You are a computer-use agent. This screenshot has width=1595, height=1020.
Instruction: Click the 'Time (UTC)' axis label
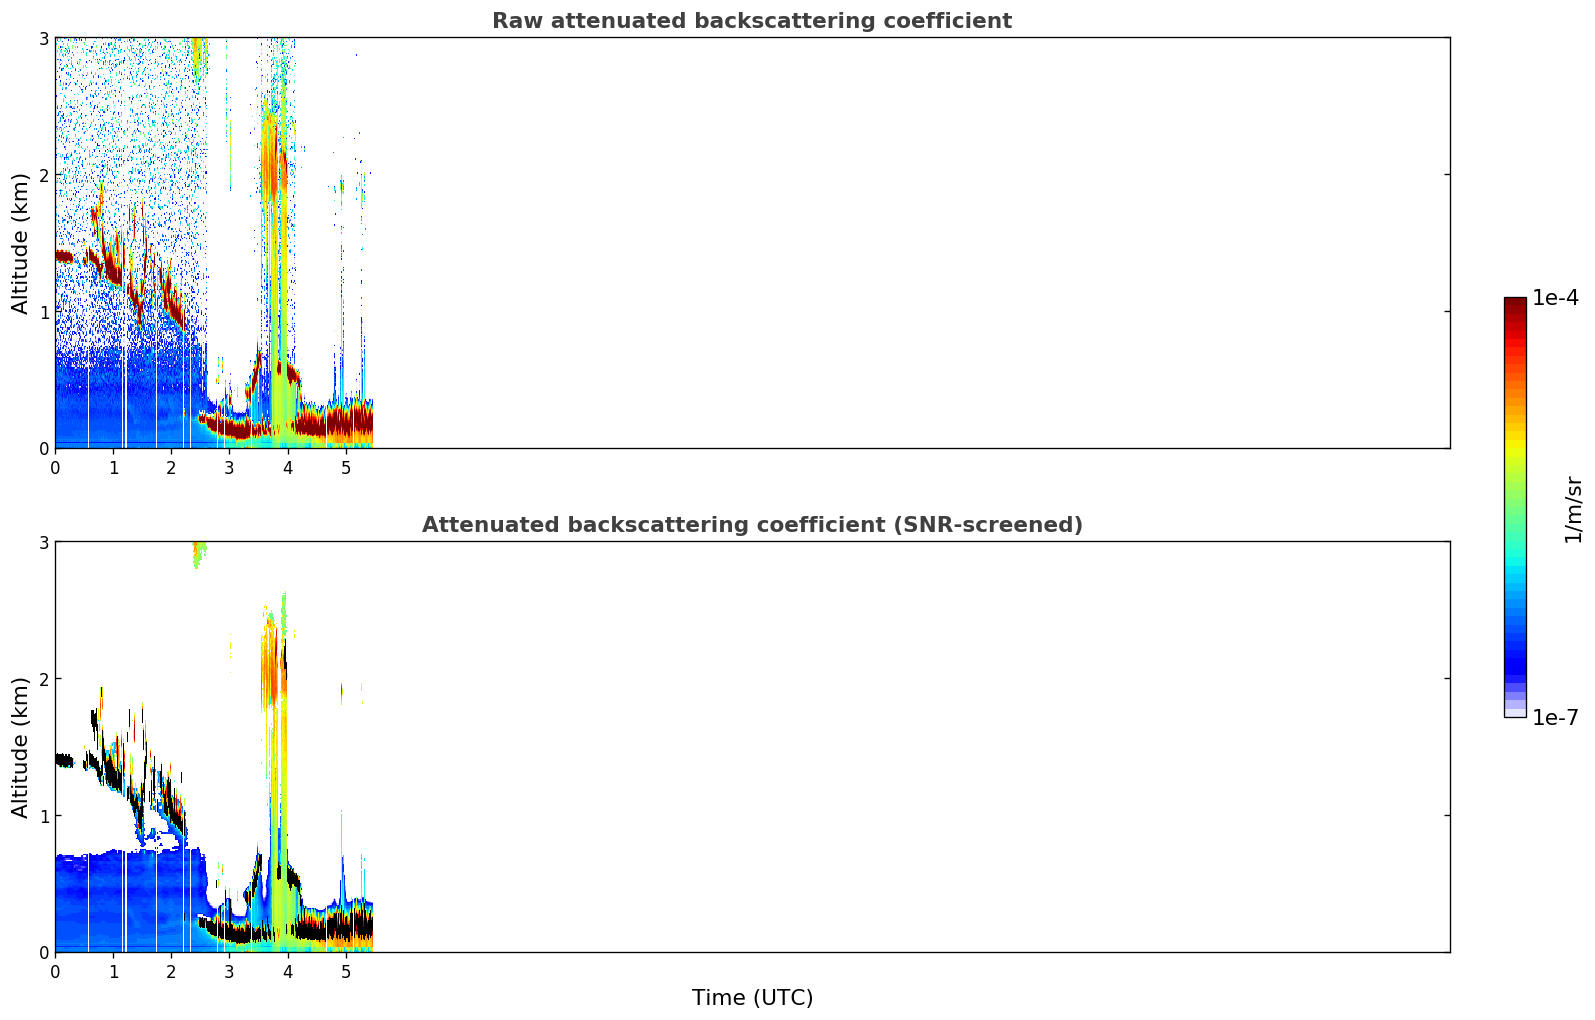point(752,998)
